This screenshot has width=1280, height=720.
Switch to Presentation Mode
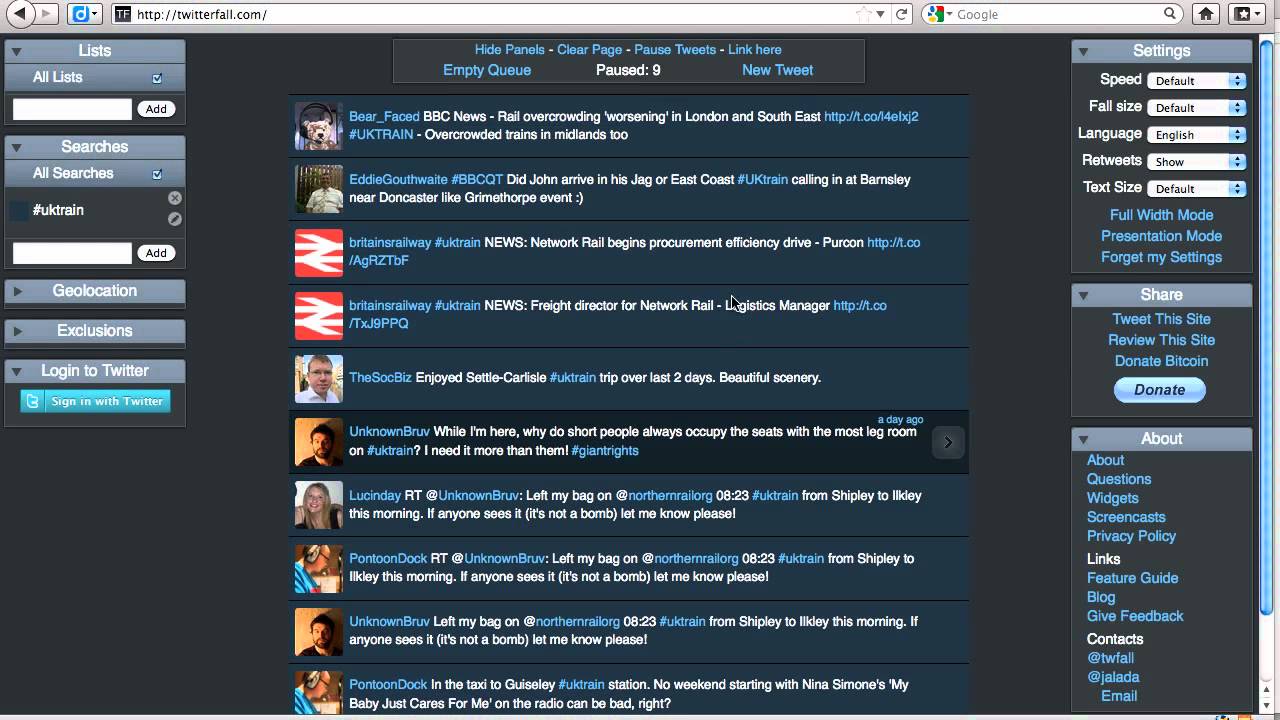coord(1161,236)
